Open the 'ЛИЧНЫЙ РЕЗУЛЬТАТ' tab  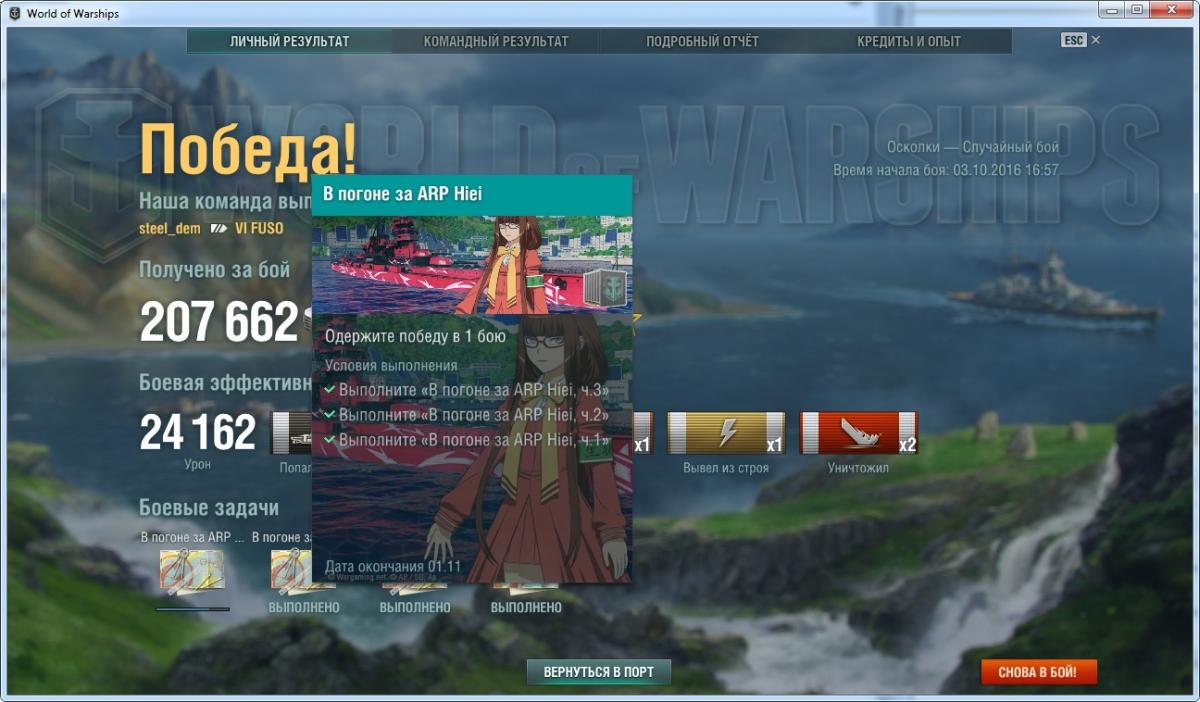289,41
